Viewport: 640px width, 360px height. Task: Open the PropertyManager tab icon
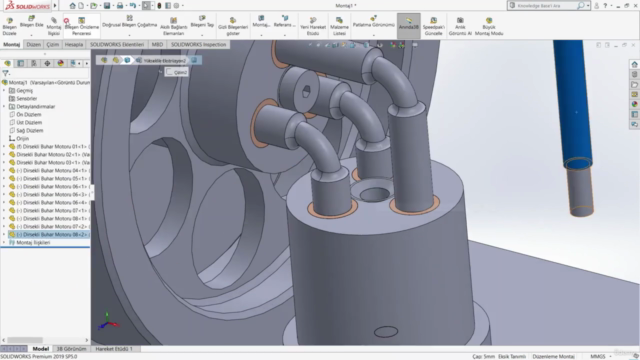coord(20,63)
